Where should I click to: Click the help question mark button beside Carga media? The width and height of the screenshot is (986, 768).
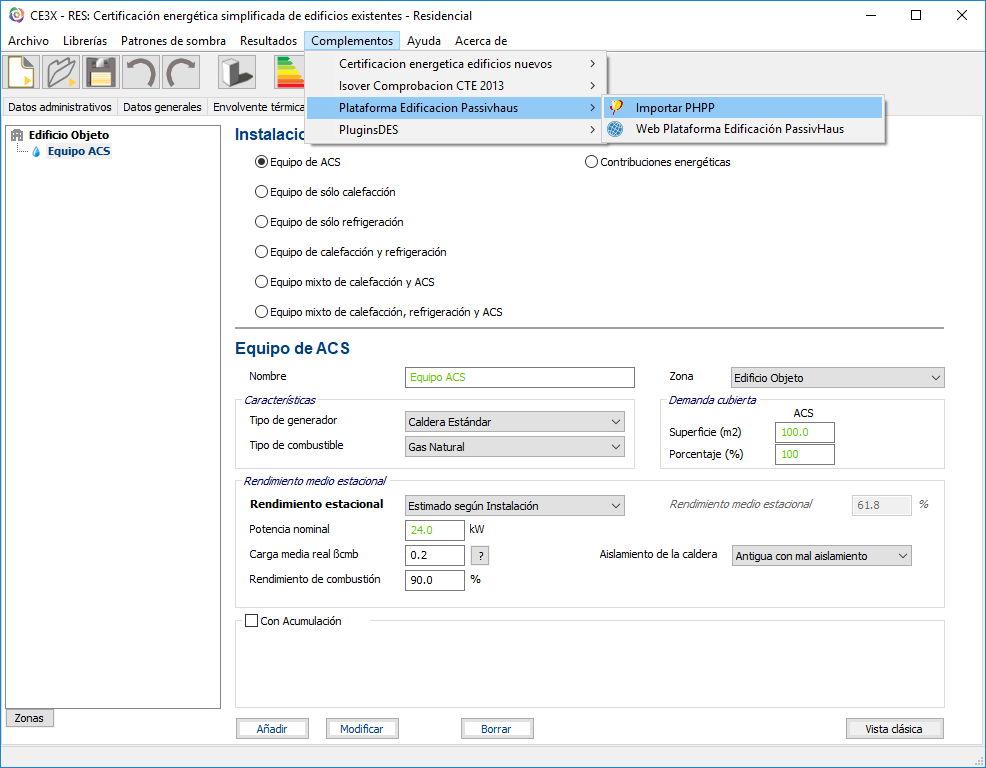[x=480, y=556]
